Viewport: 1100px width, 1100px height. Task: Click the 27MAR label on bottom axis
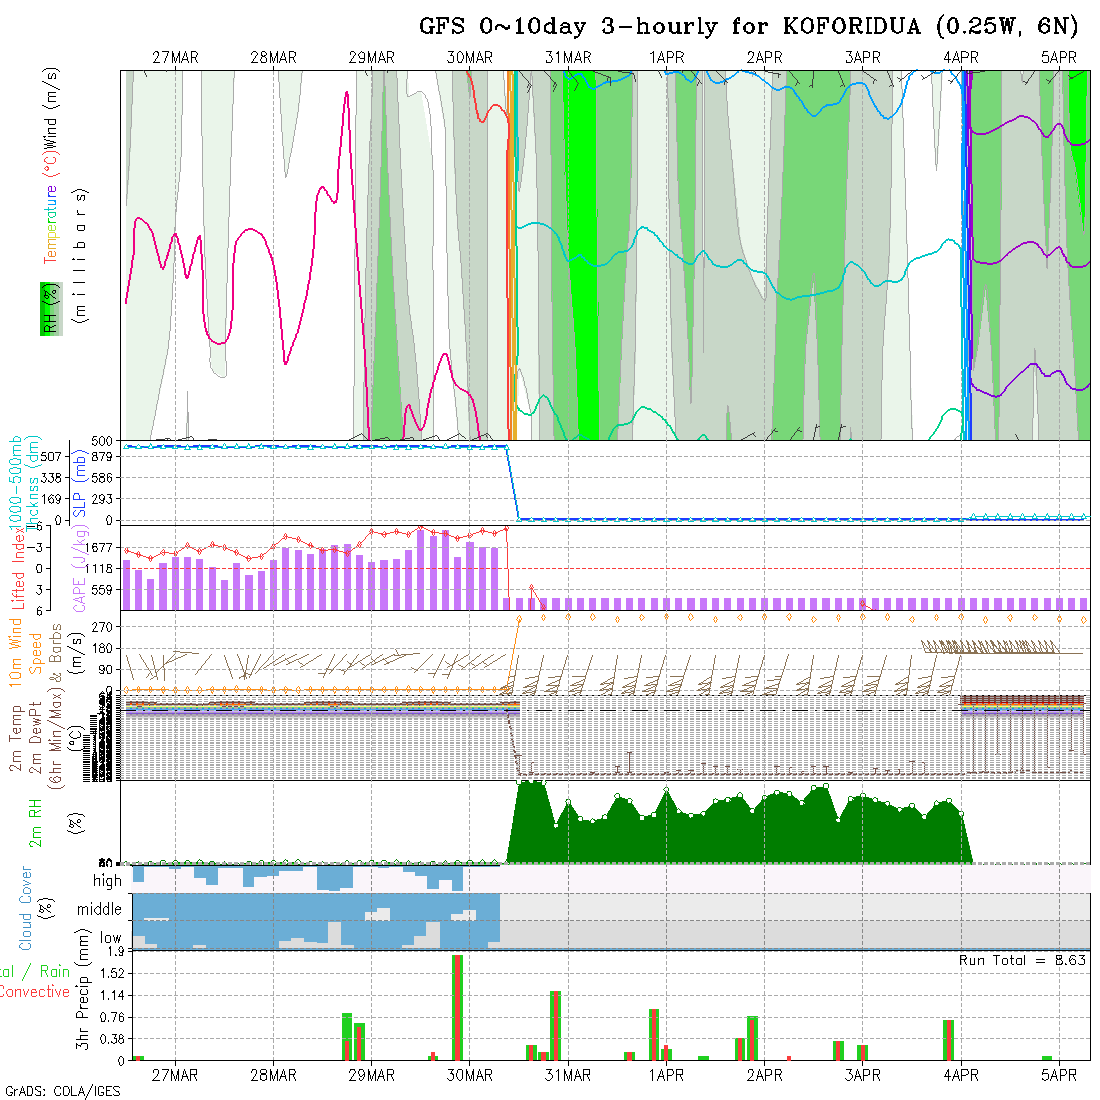click(x=175, y=1075)
